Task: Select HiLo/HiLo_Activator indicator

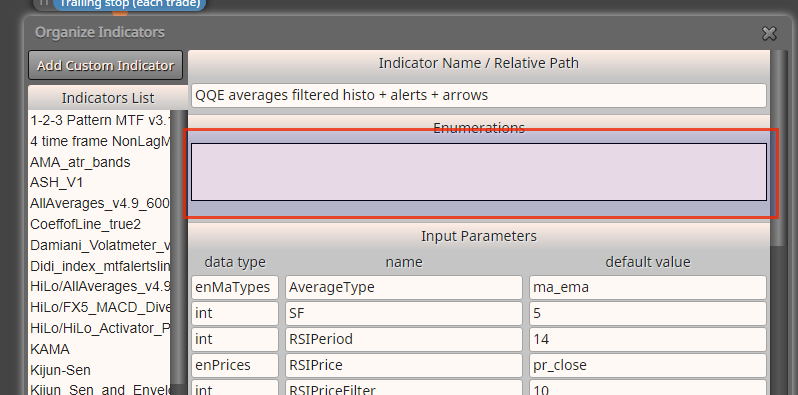Action: 100,328
